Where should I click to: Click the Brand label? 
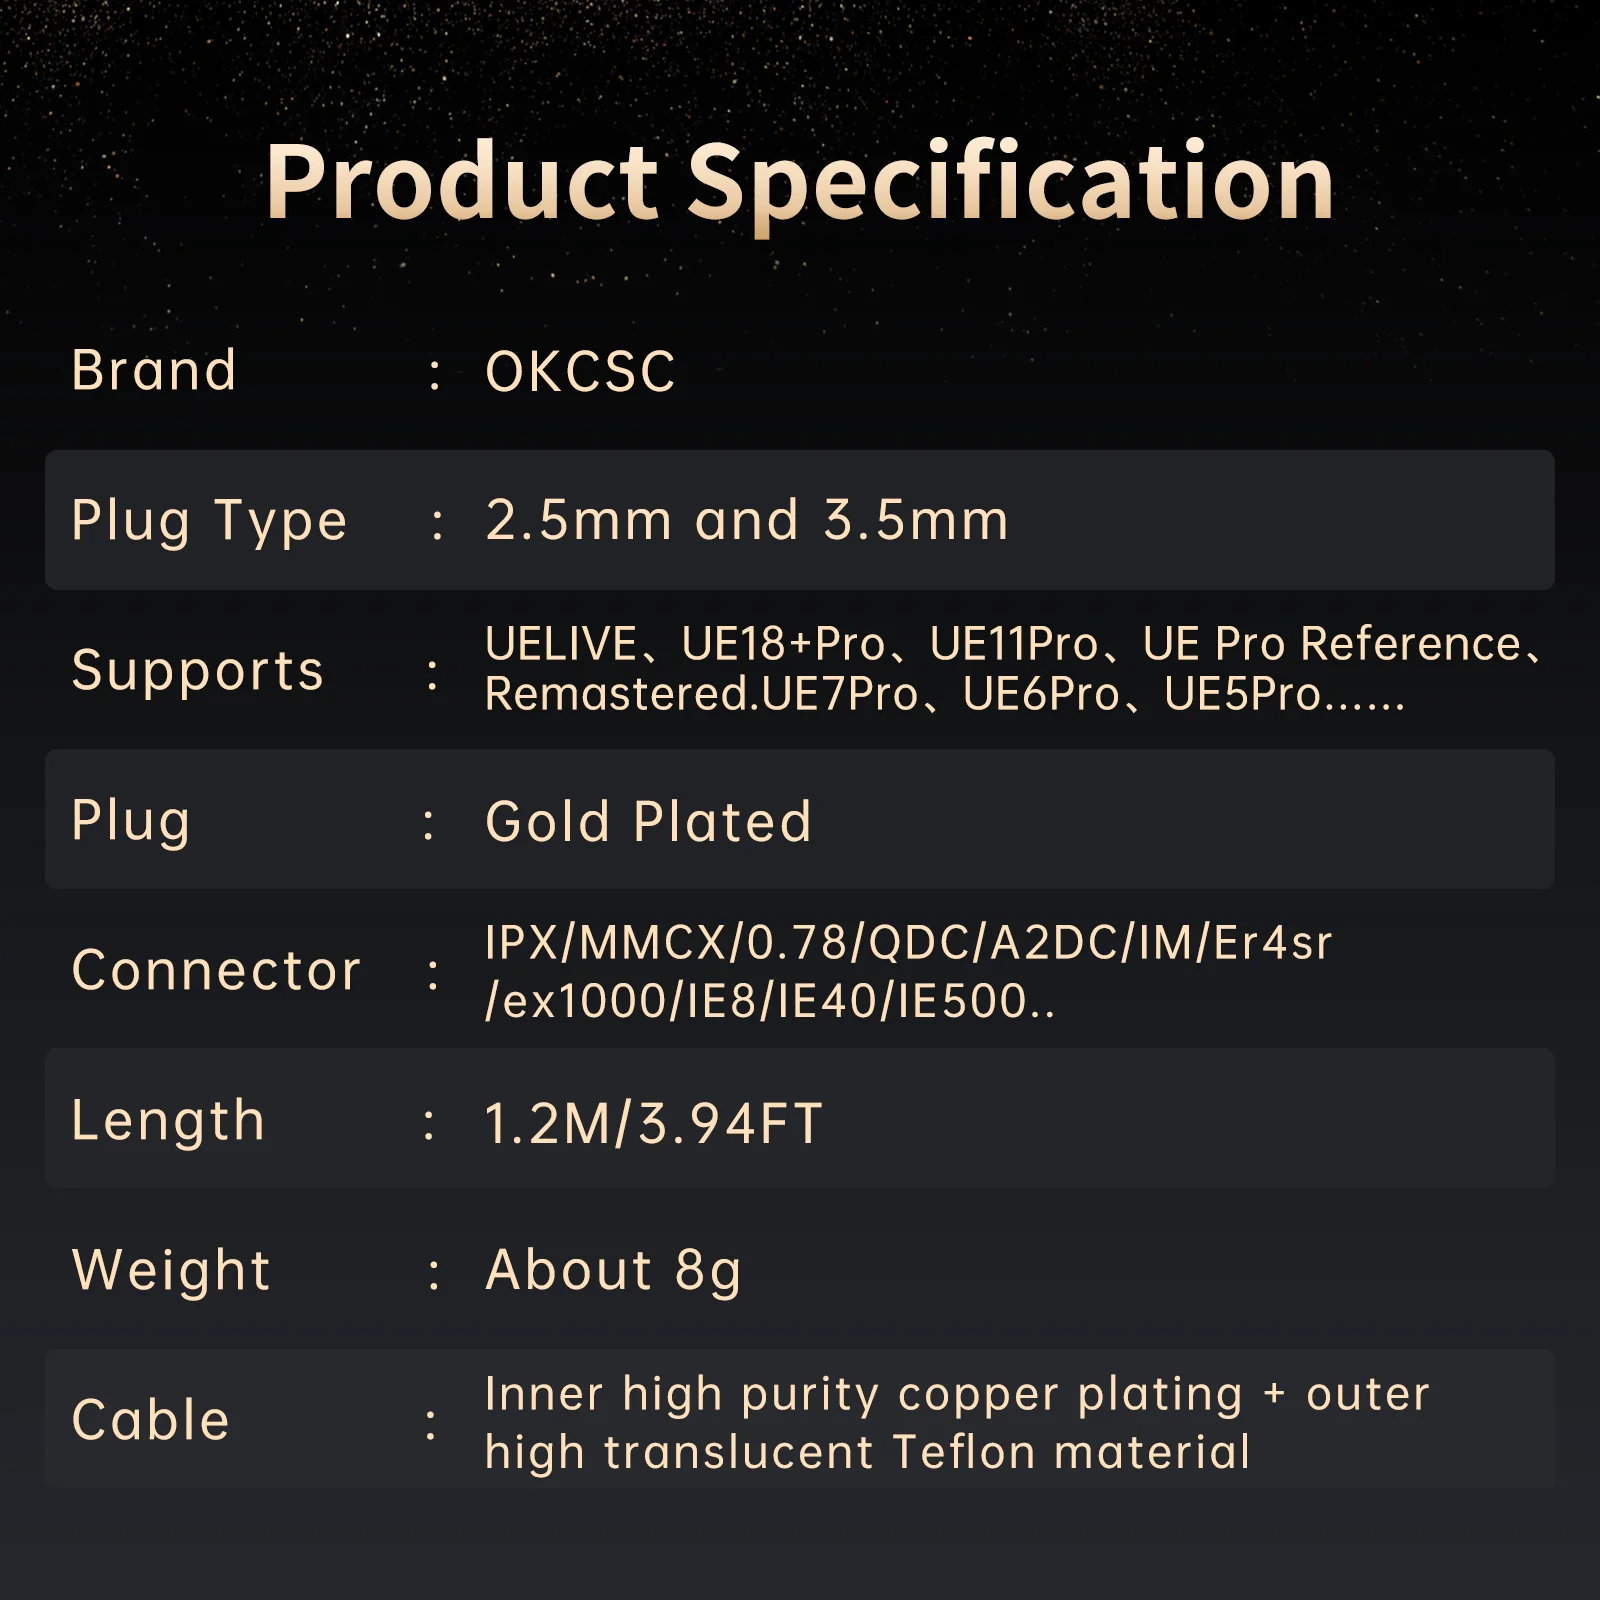[154, 371]
